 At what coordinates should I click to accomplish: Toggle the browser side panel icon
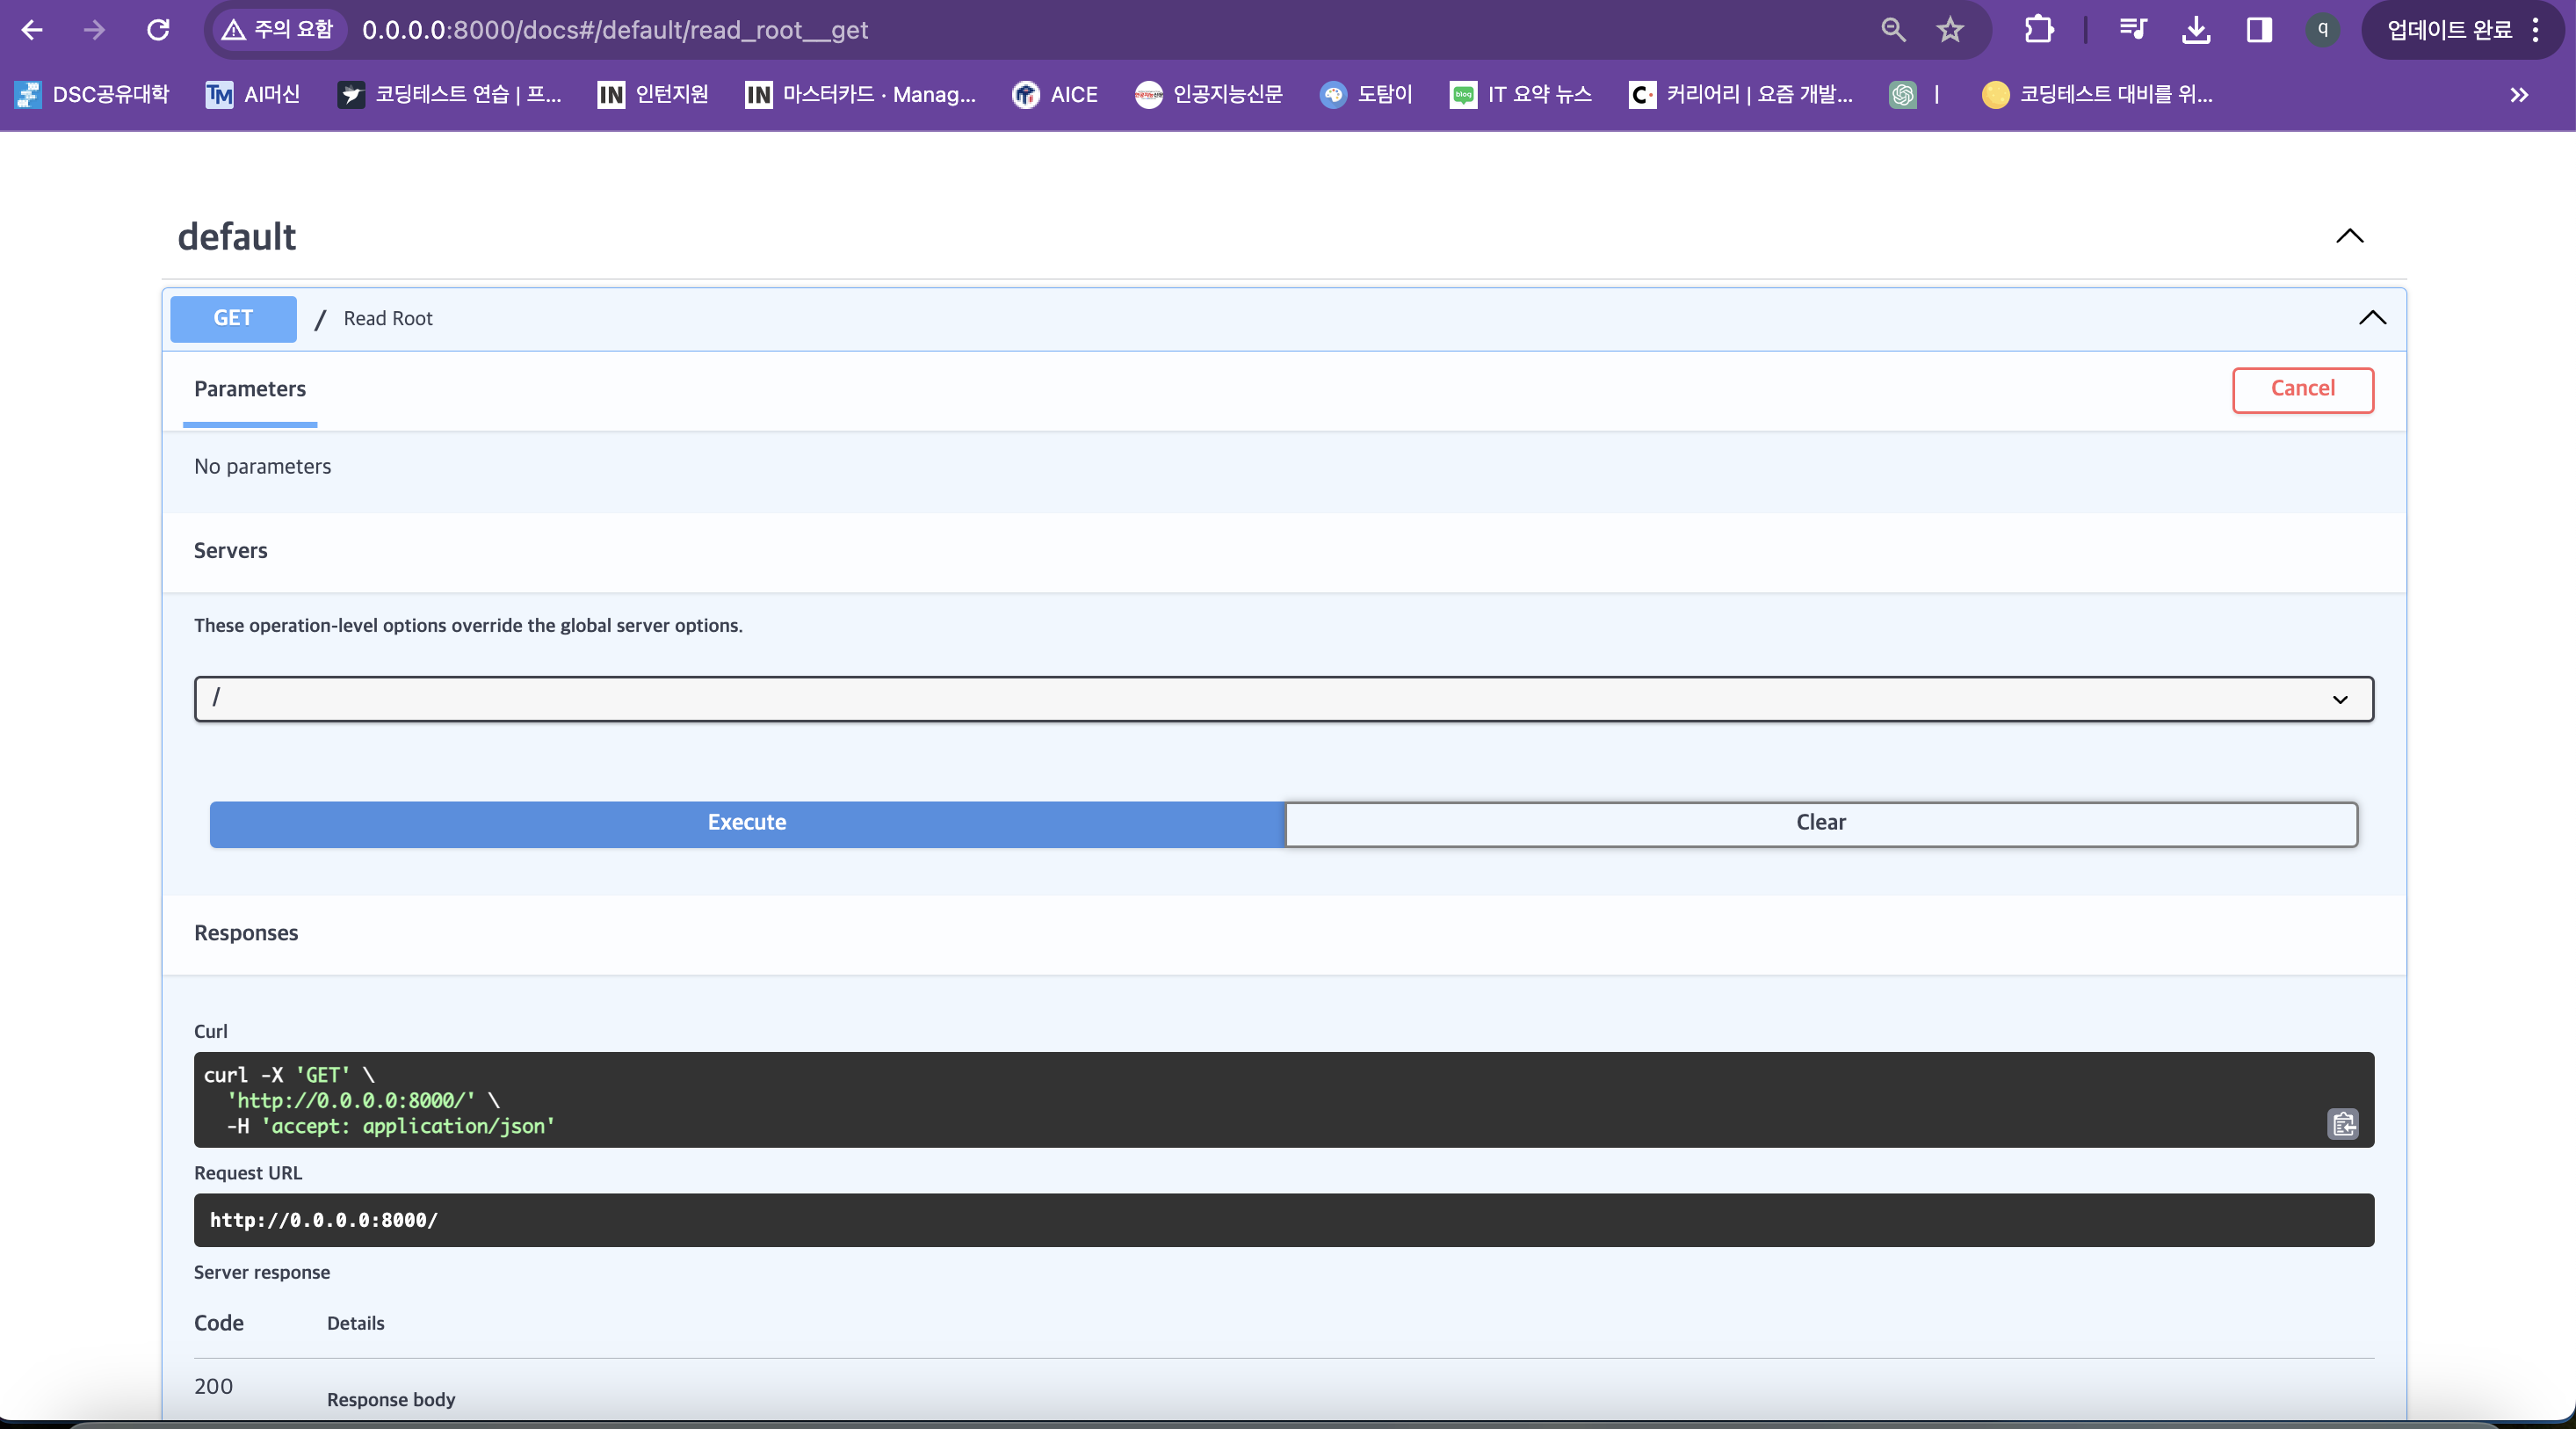pos(2258,30)
